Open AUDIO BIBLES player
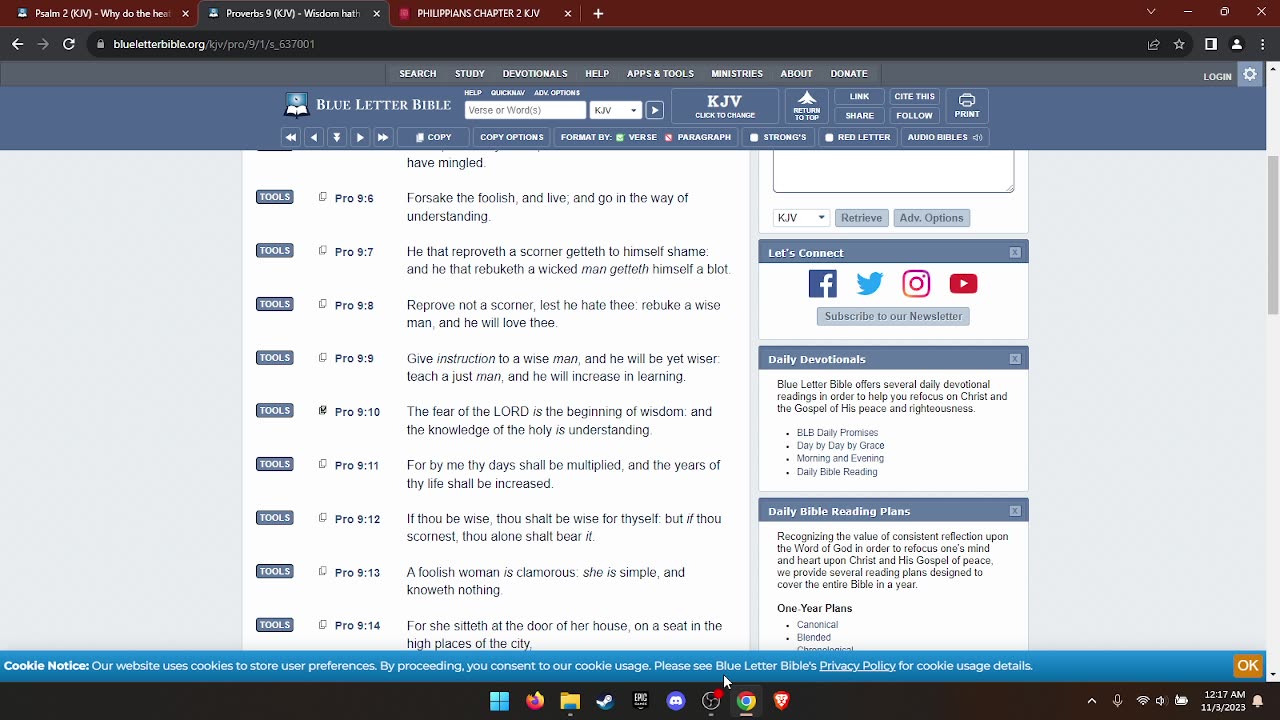The image size is (1280, 720). (x=944, y=137)
